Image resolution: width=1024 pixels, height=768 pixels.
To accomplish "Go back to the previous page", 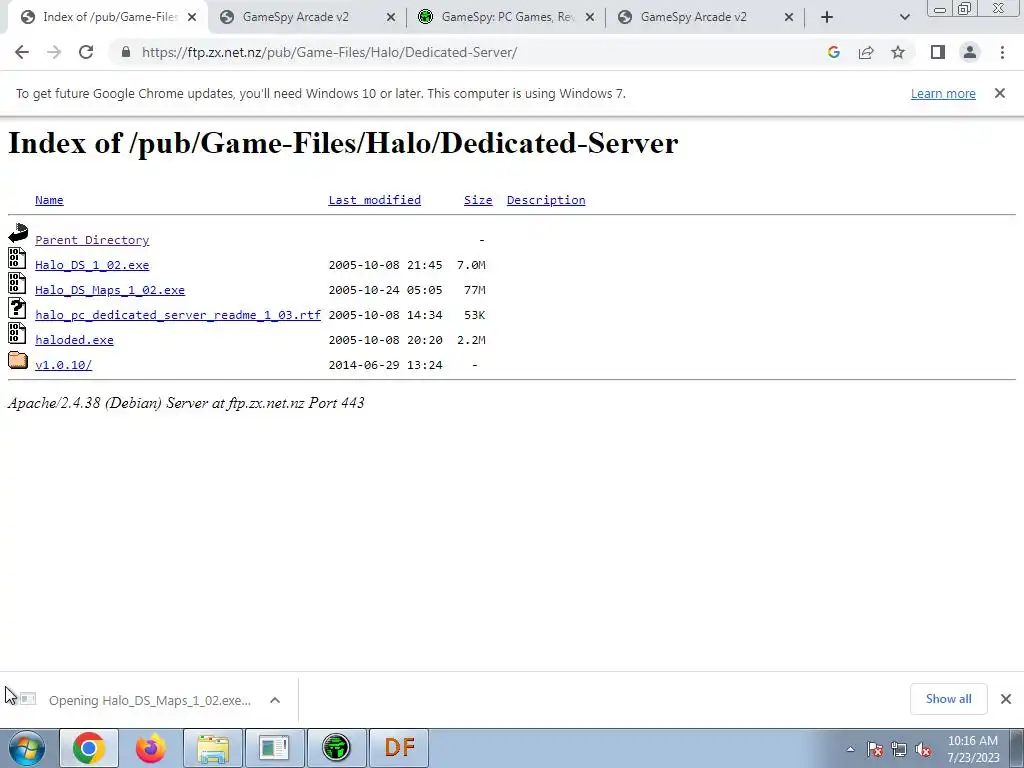I will click(22, 52).
